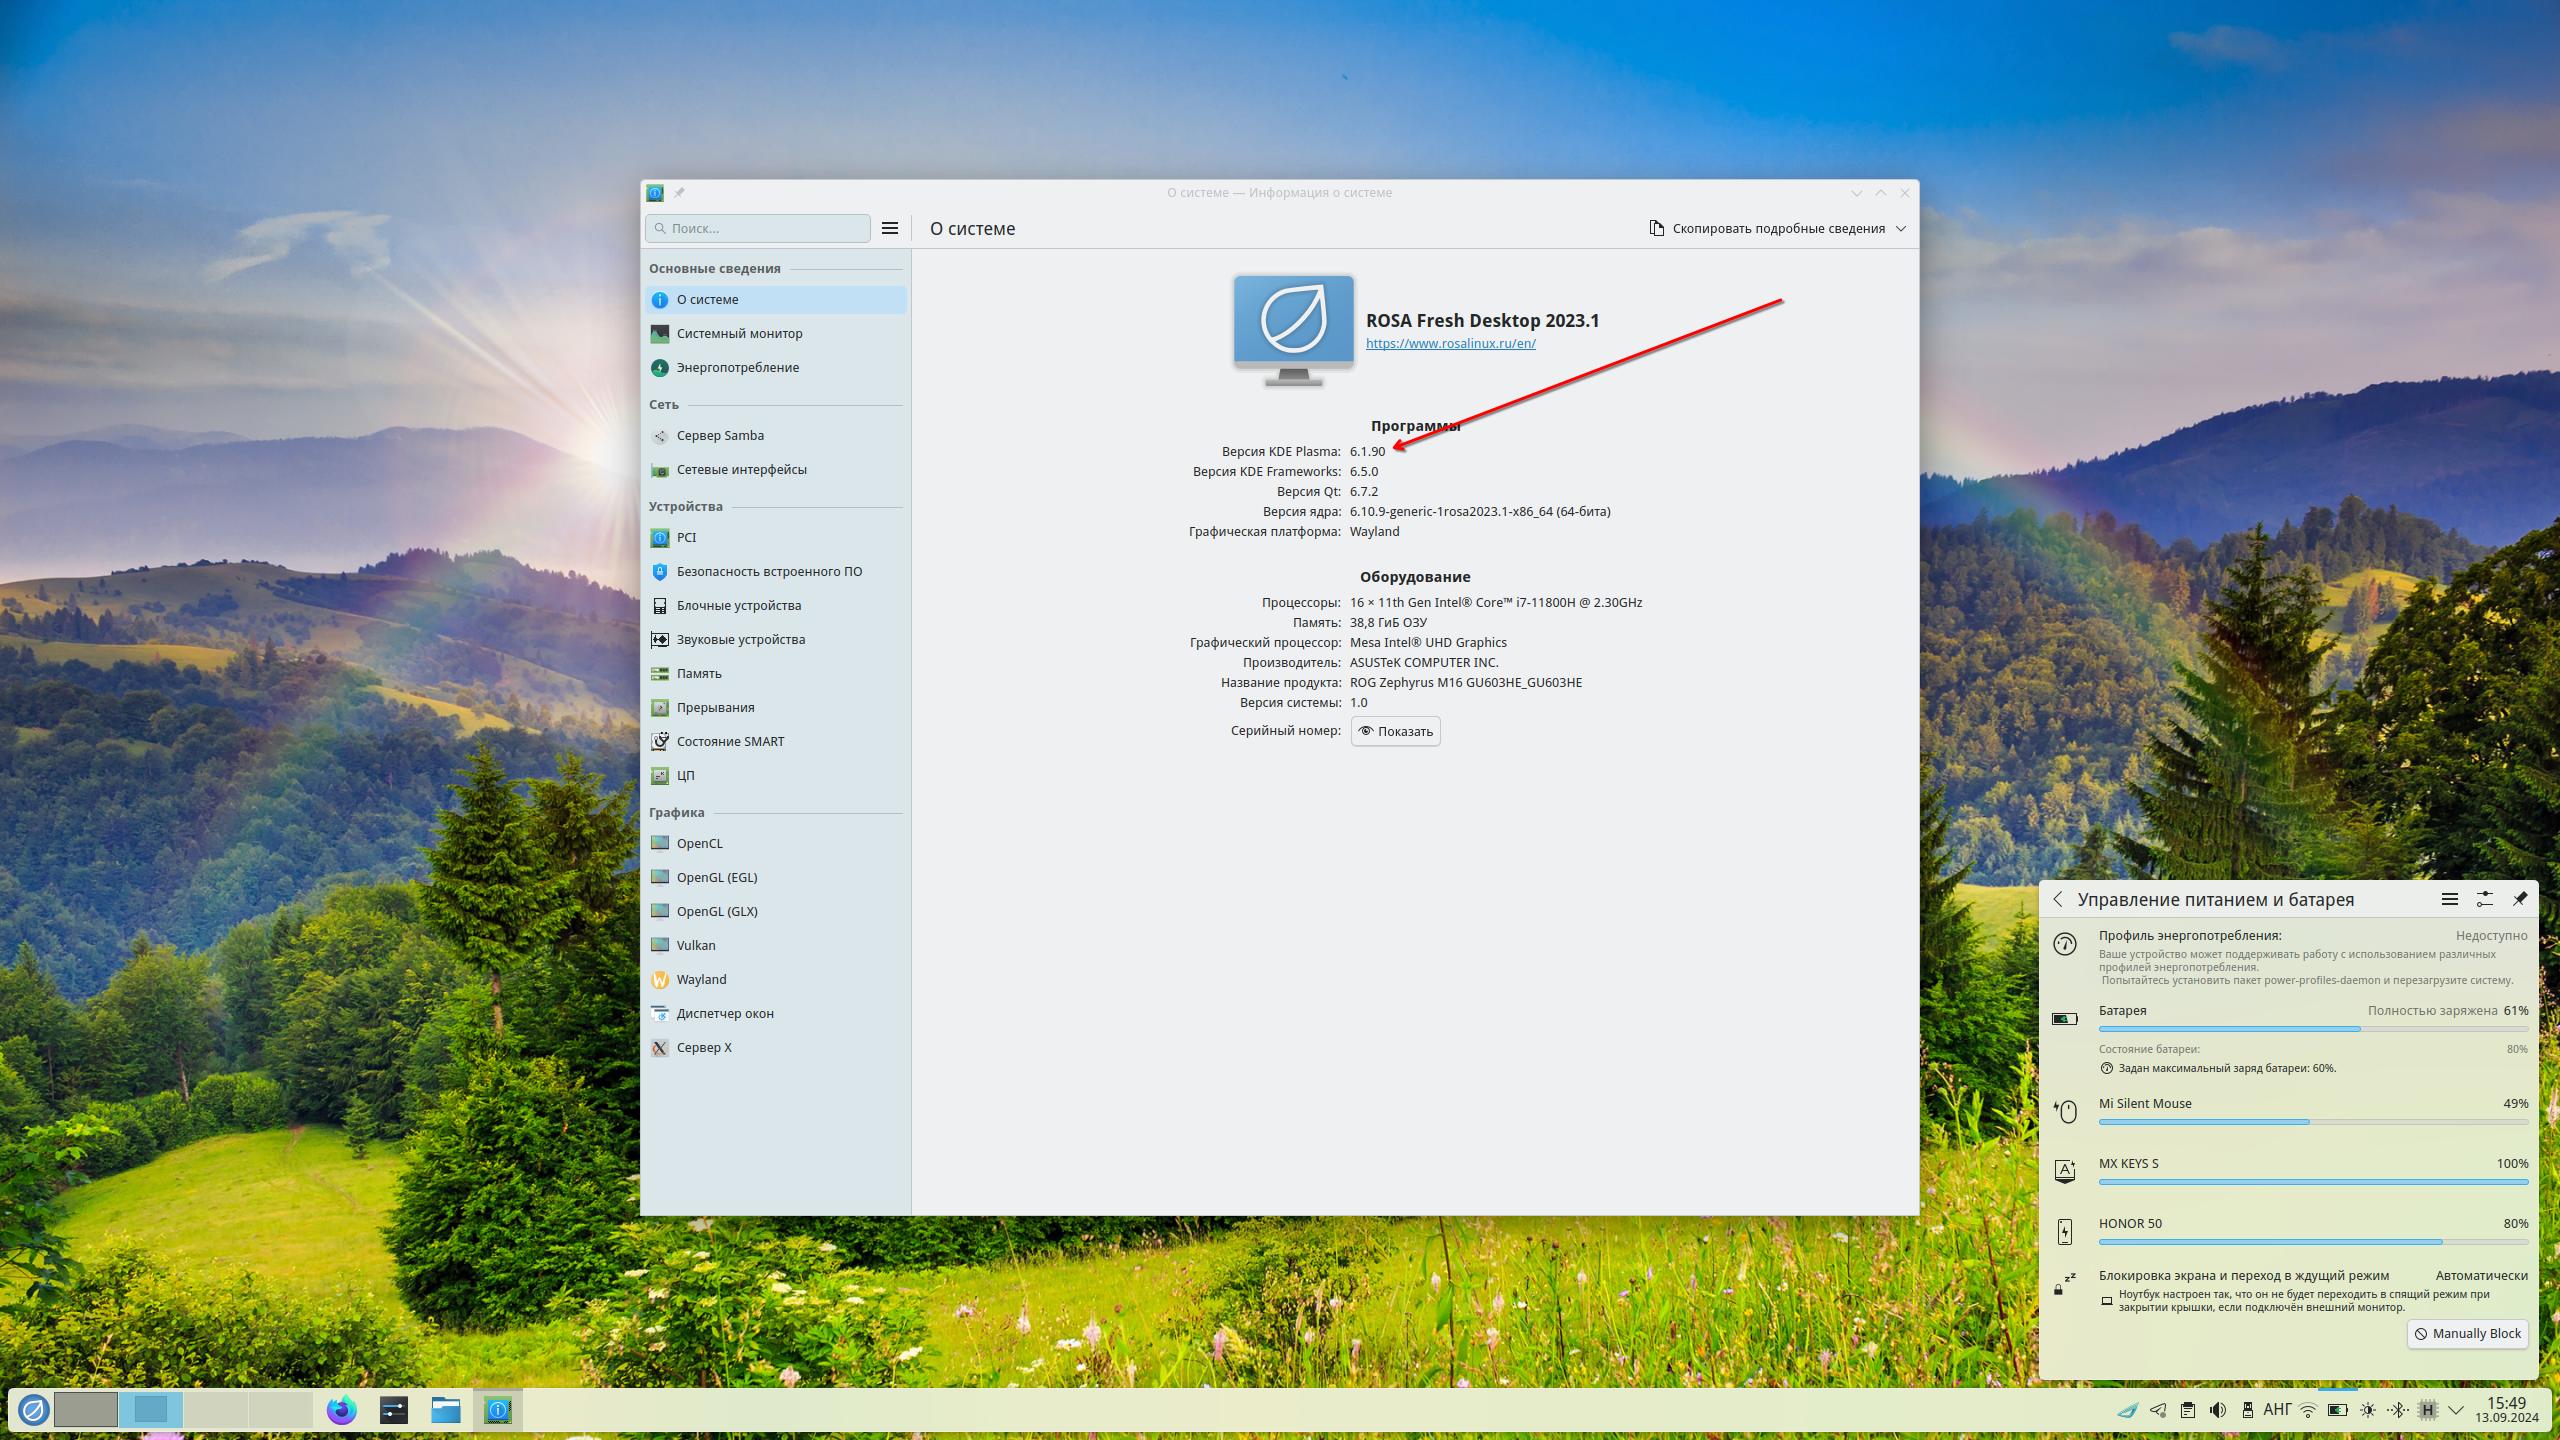Toggle the power popup pin open
This screenshot has width=2560, height=1440.
(x=2520, y=899)
